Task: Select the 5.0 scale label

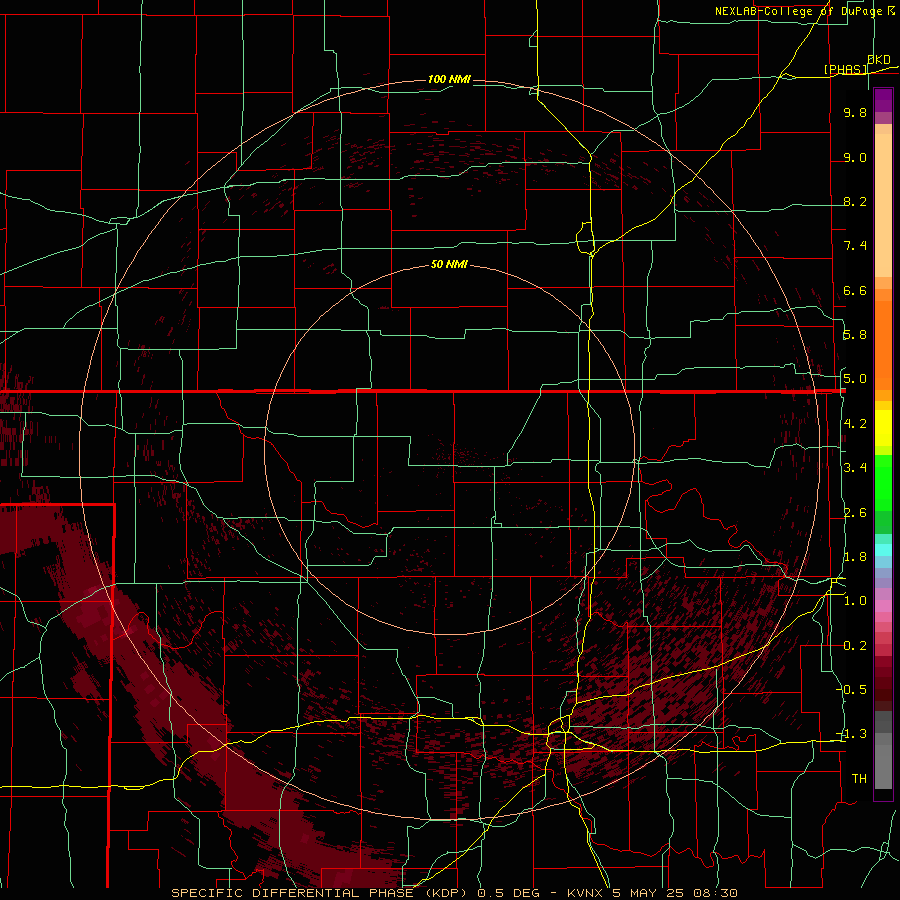Action: [855, 379]
